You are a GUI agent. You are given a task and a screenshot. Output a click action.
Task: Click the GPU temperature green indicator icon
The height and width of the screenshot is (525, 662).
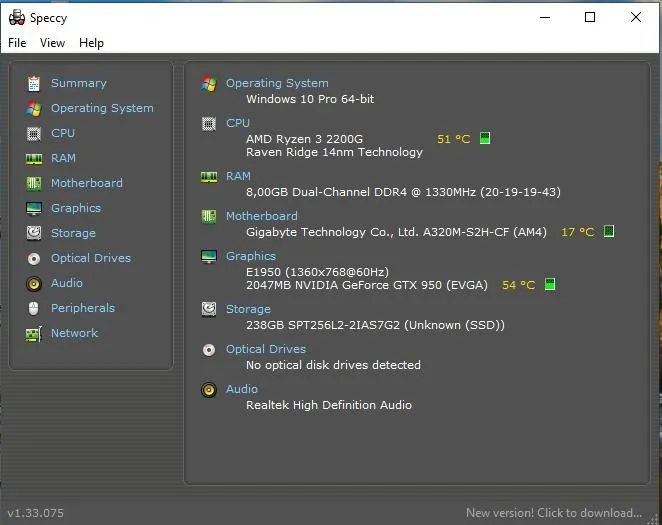coord(550,284)
